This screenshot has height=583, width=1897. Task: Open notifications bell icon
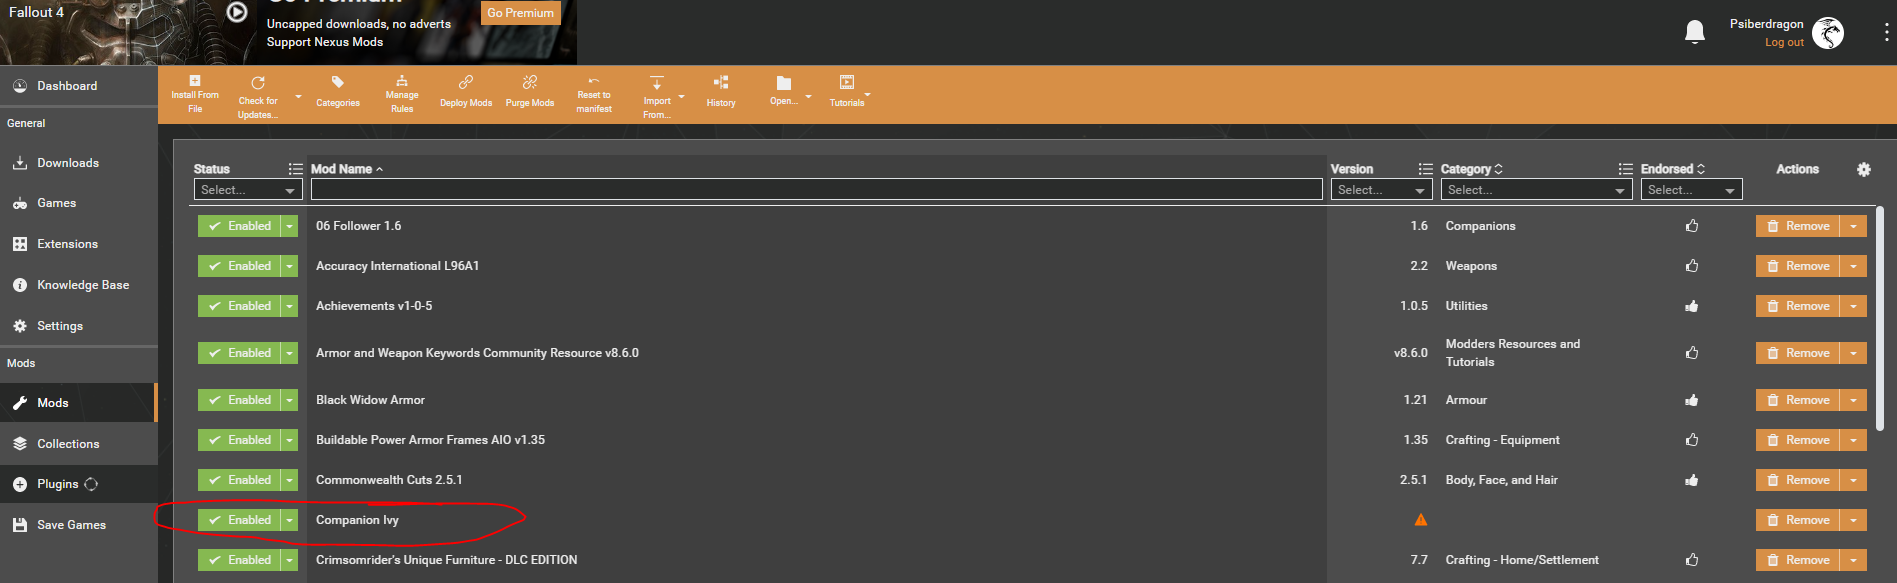click(x=1695, y=33)
